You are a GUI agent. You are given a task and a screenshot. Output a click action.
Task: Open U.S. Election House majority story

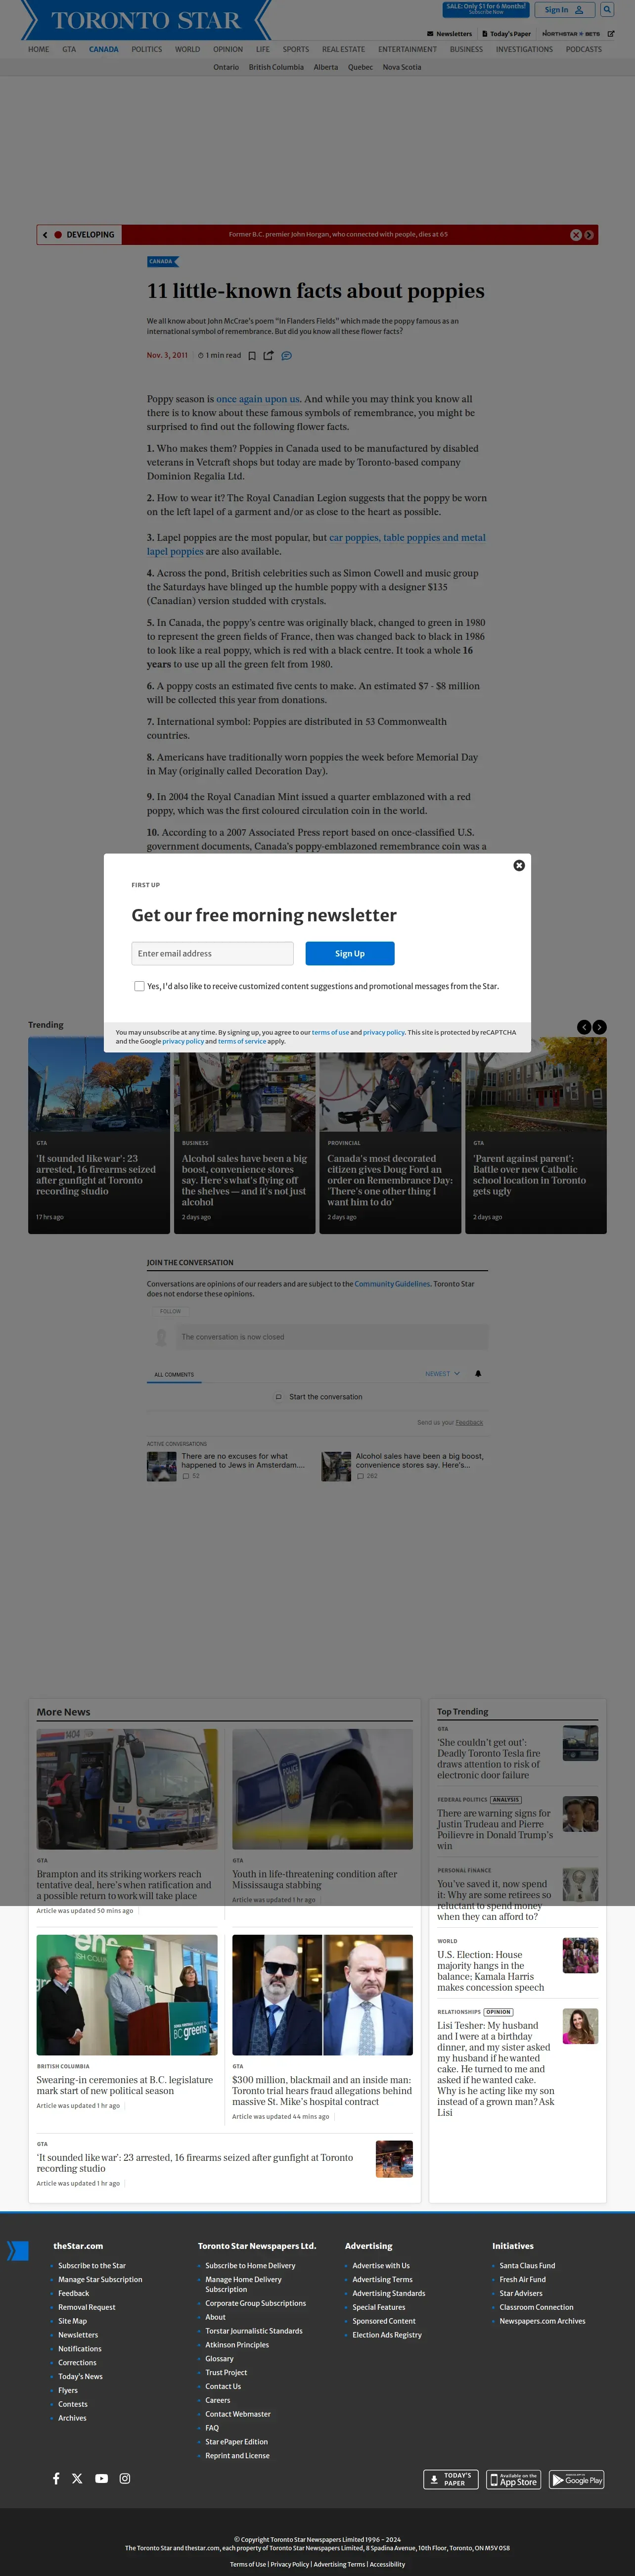[x=491, y=1970]
